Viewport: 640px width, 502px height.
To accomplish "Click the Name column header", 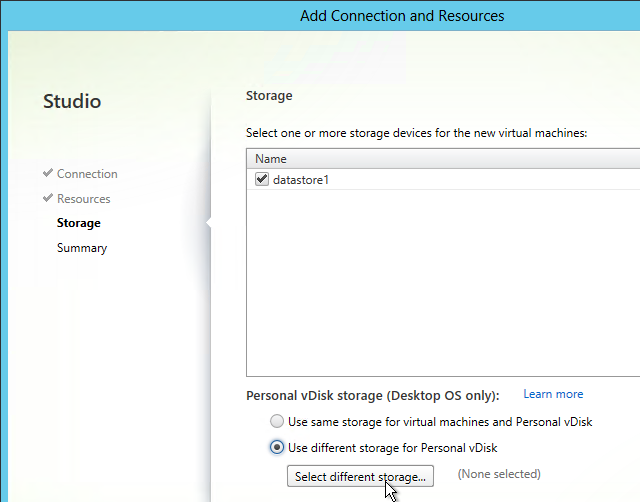I will click(x=270, y=159).
